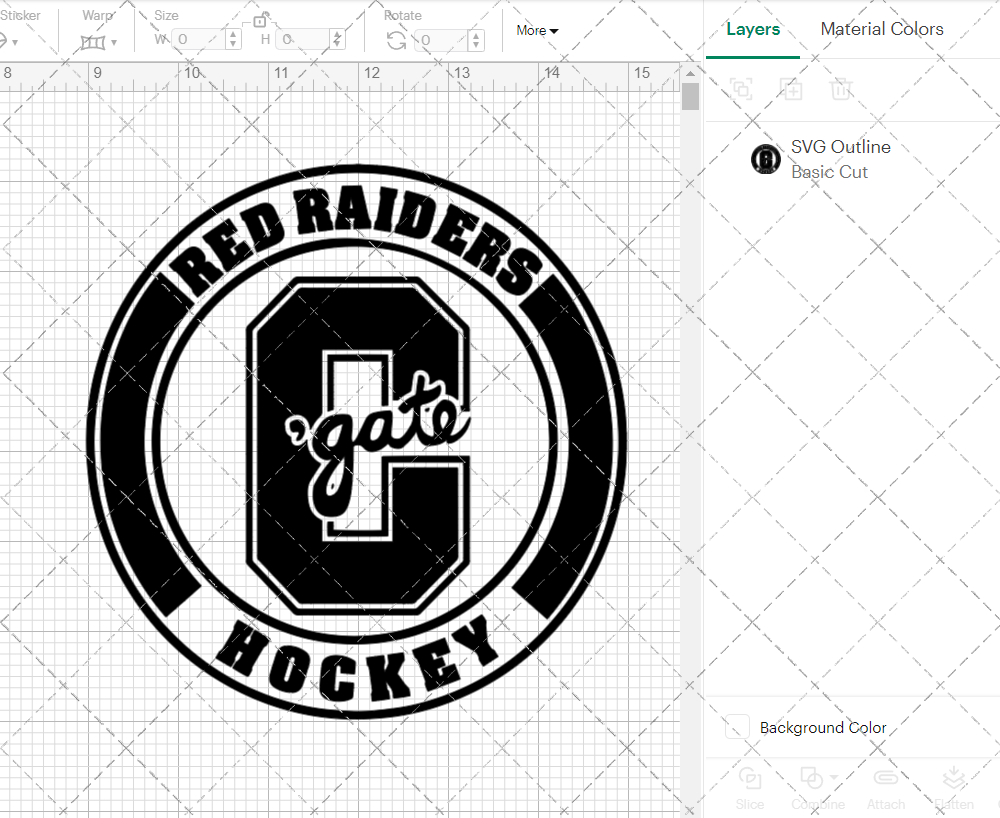Click the Group layers icon
The width and height of the screenshot is (1000, 818).
pos(741,89)
